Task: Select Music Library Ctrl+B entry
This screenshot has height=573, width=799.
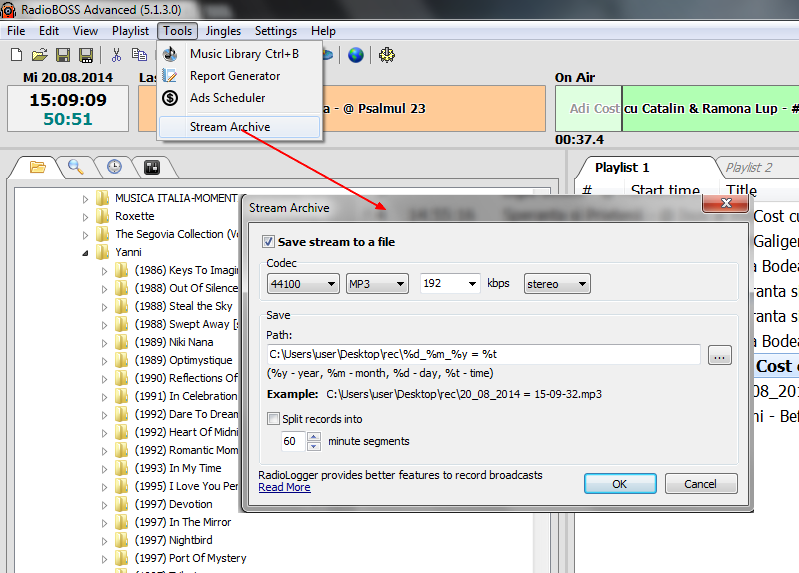Action: [x=239, y=54]
